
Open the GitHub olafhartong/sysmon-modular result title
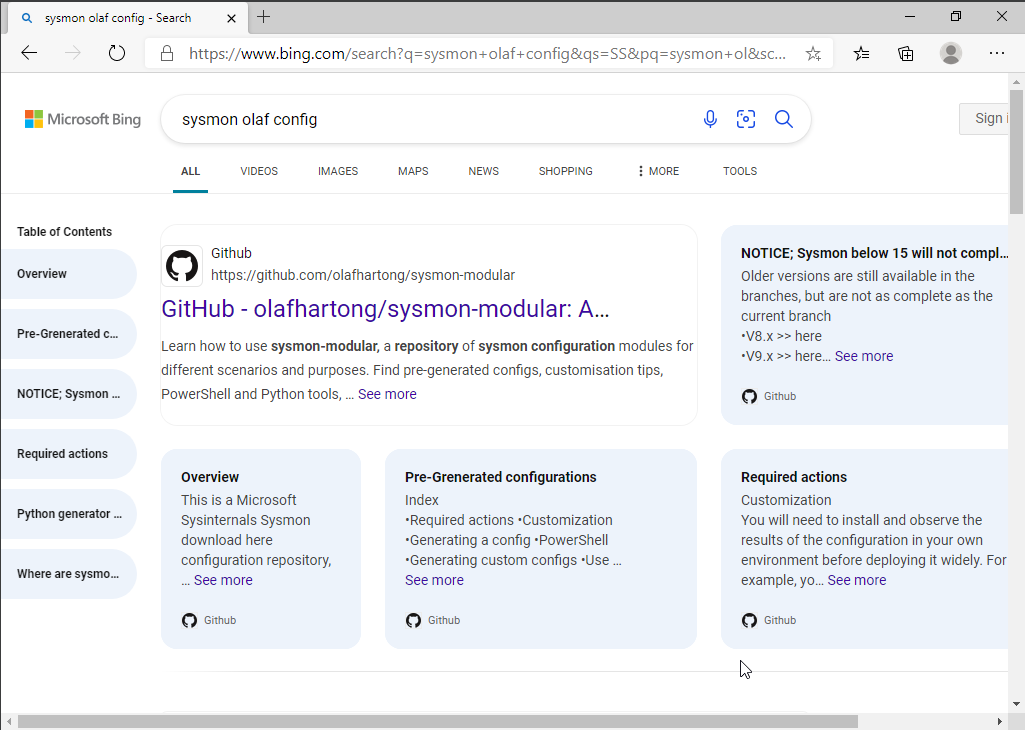click(386, 309)
